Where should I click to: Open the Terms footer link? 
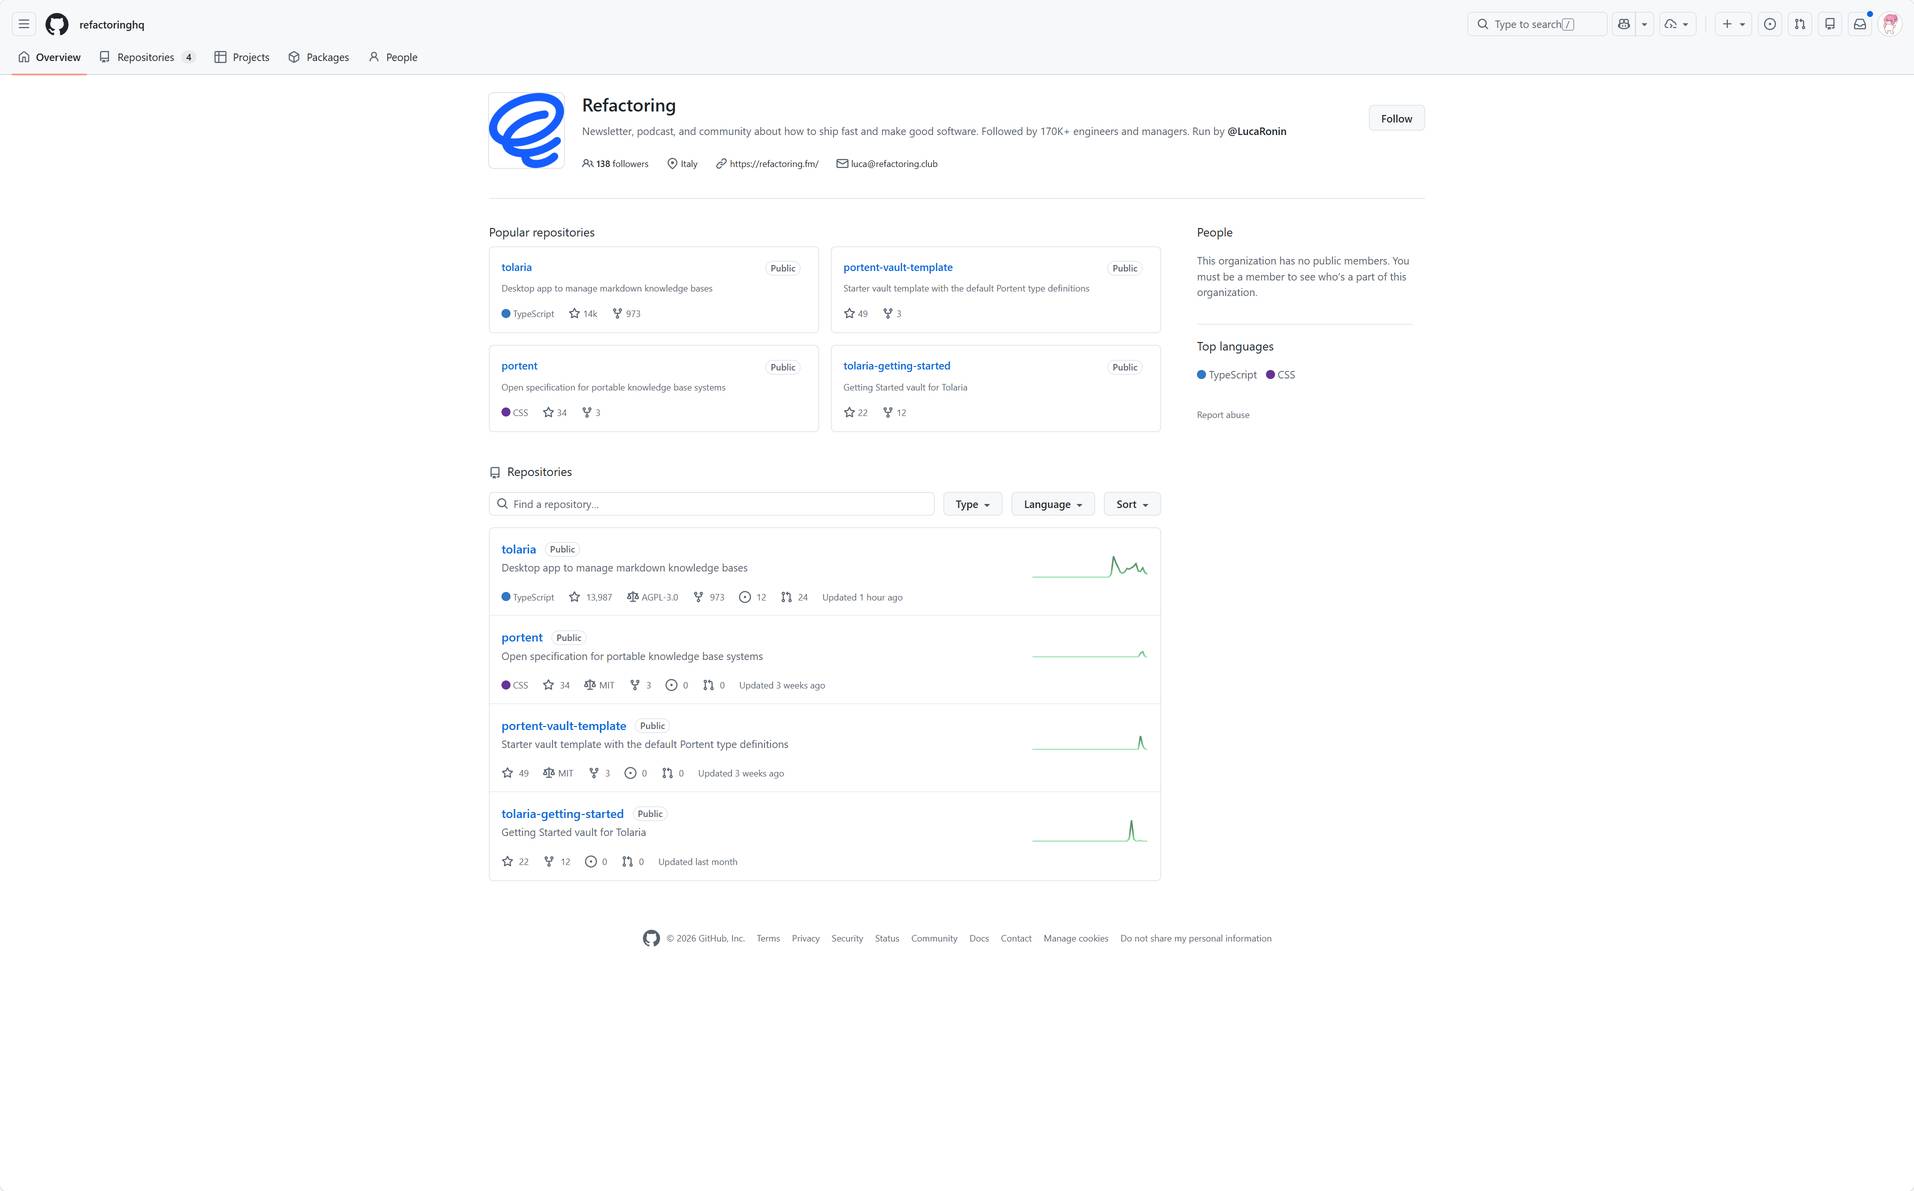pyautogui.click(x=768, y=939)
